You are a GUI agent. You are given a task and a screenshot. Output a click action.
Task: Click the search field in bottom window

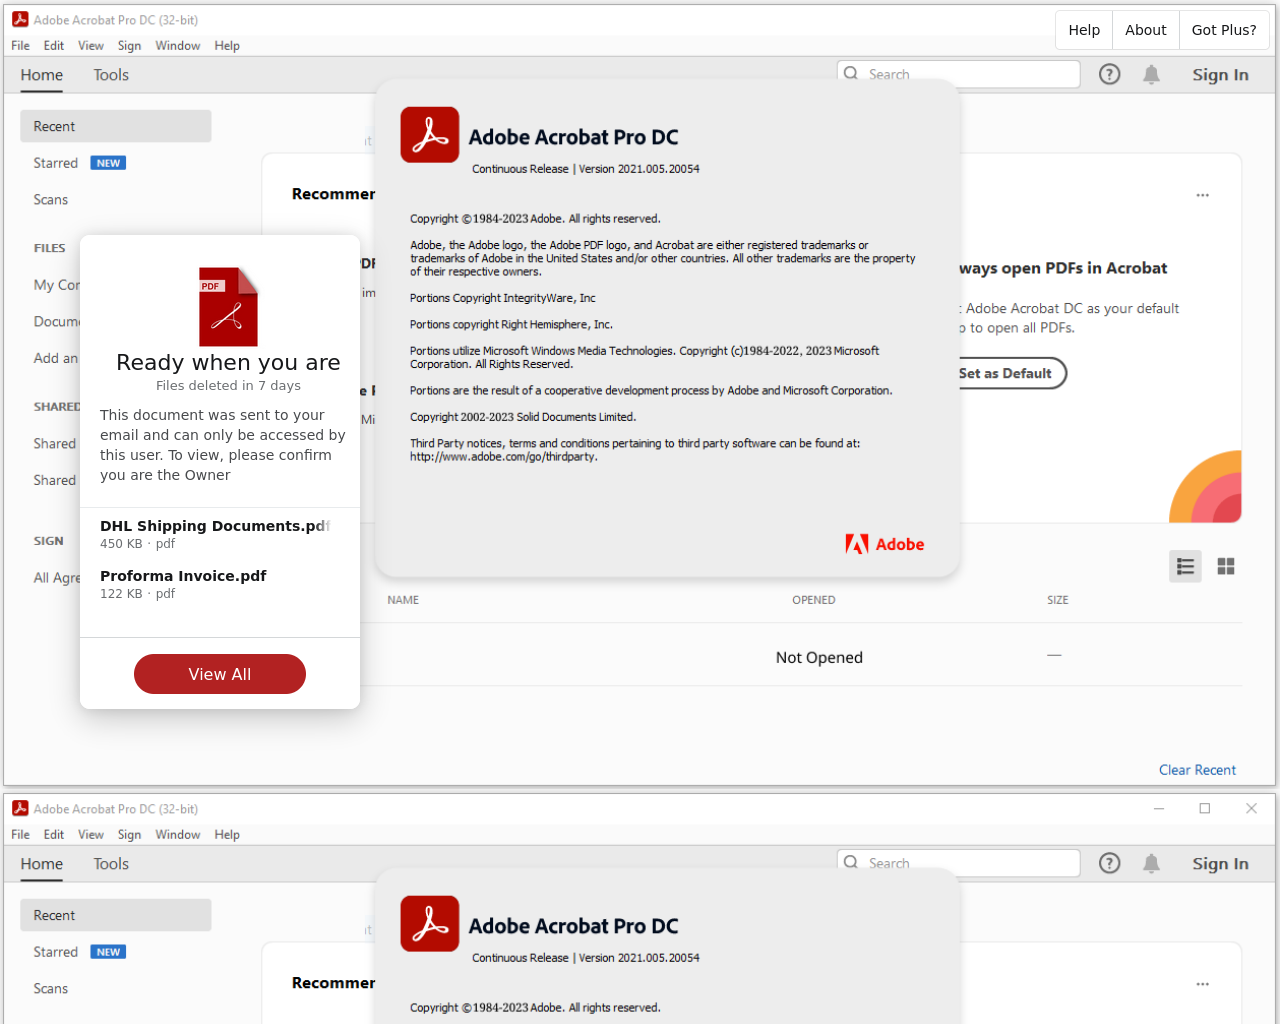958,863
